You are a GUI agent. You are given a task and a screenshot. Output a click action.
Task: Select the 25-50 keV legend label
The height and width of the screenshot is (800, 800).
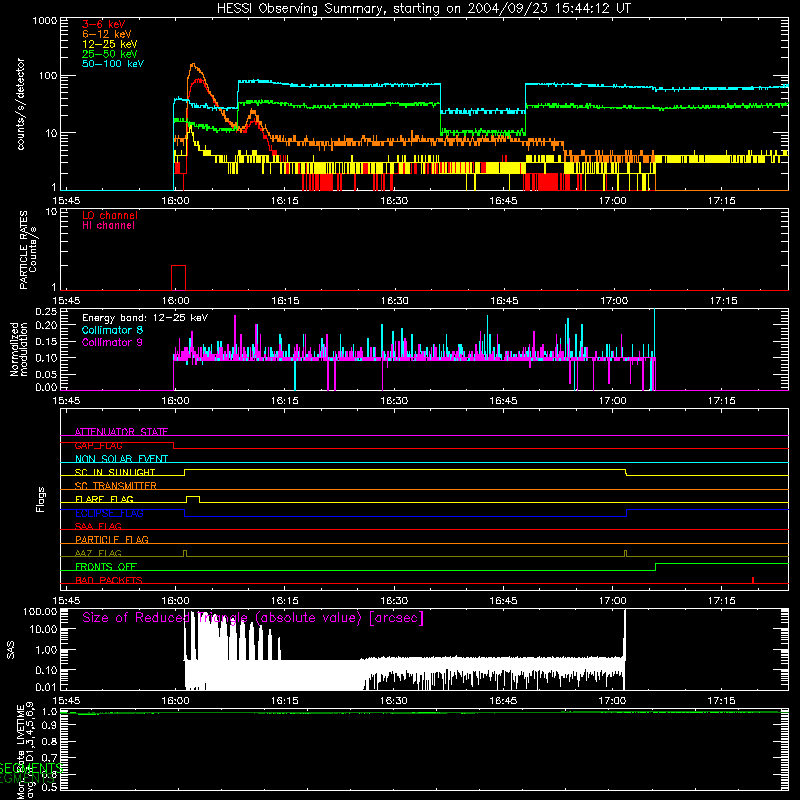point(110,54)
